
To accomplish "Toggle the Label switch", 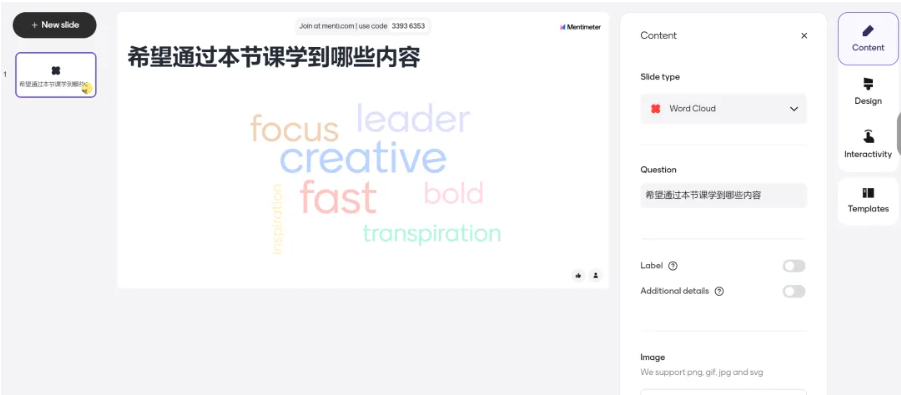I will coord(794,266).
